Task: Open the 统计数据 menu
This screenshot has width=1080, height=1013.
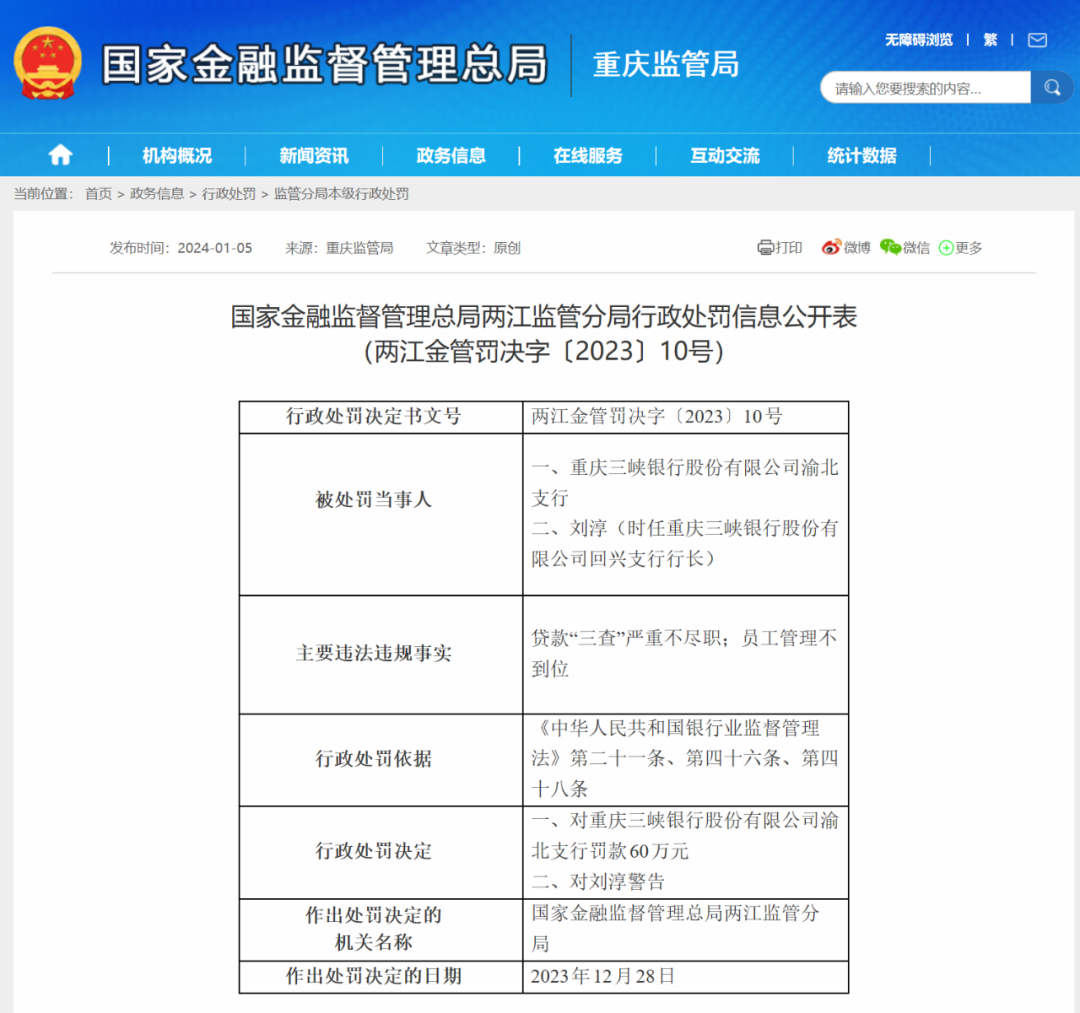Action: coord(862,155)
